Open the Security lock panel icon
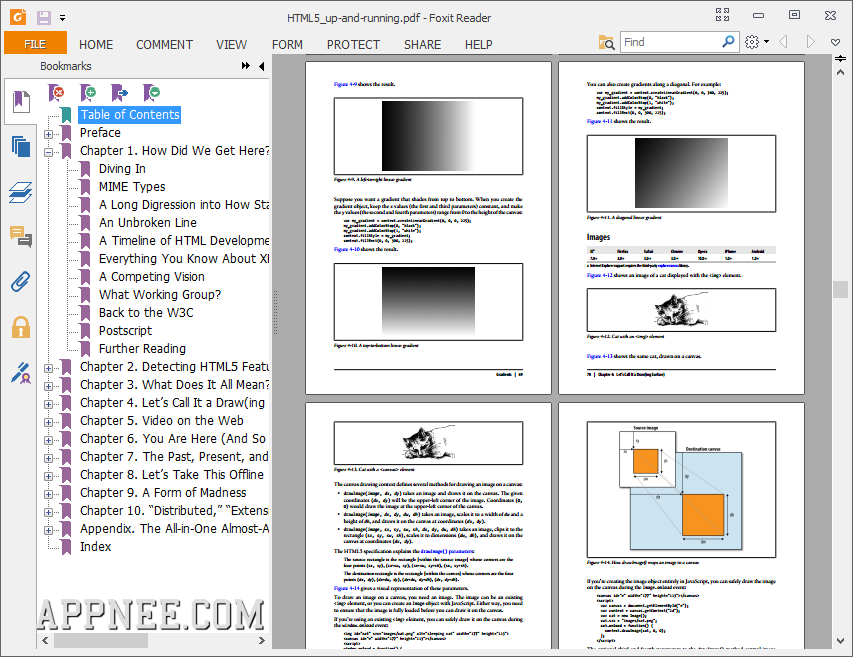Viewport: 853px width, 657px height. tap(21, 327)
